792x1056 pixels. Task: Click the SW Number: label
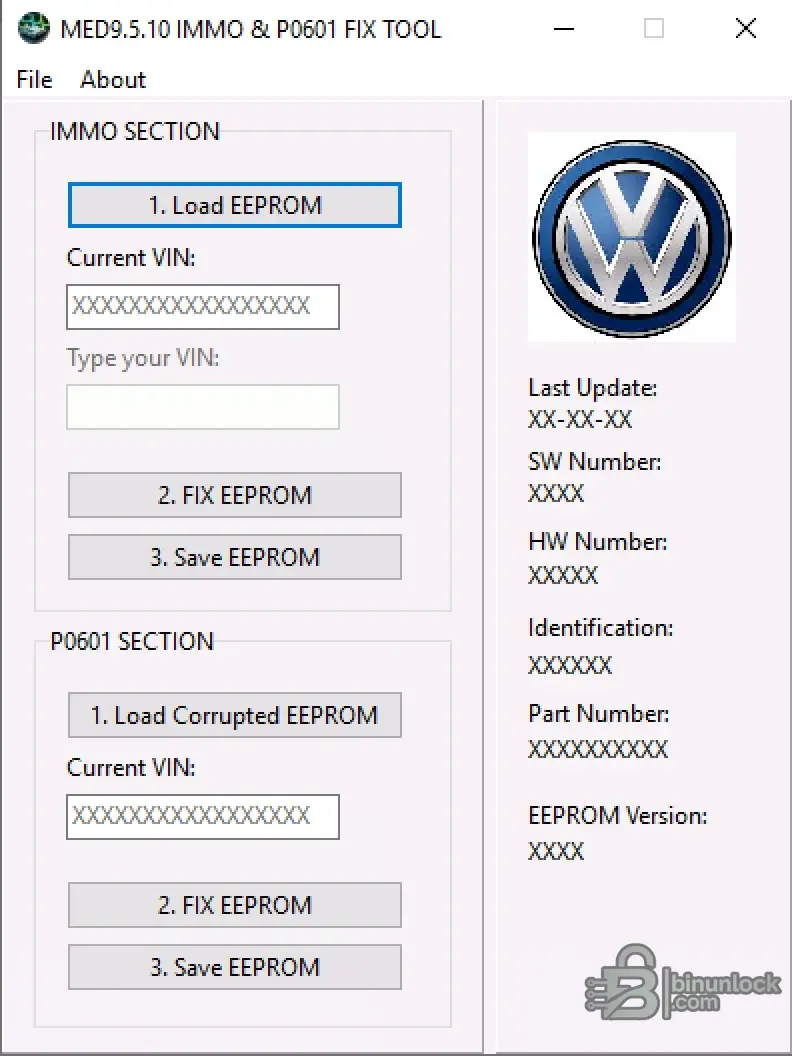pos(595,462)
